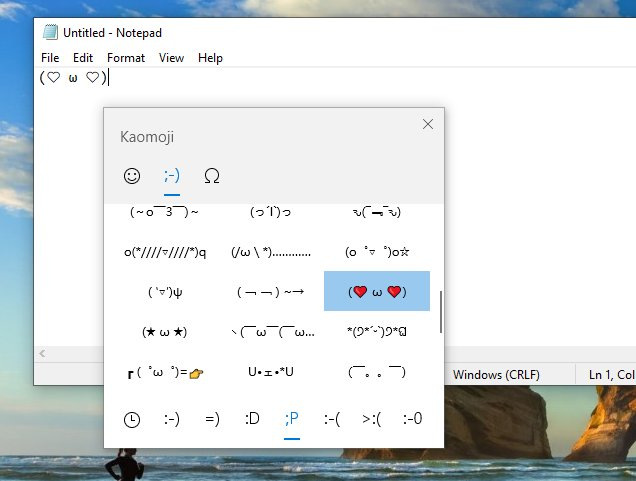Open Notepad File menu
The height and width of the screenshot is (481, 636).
tap(50, 58)
